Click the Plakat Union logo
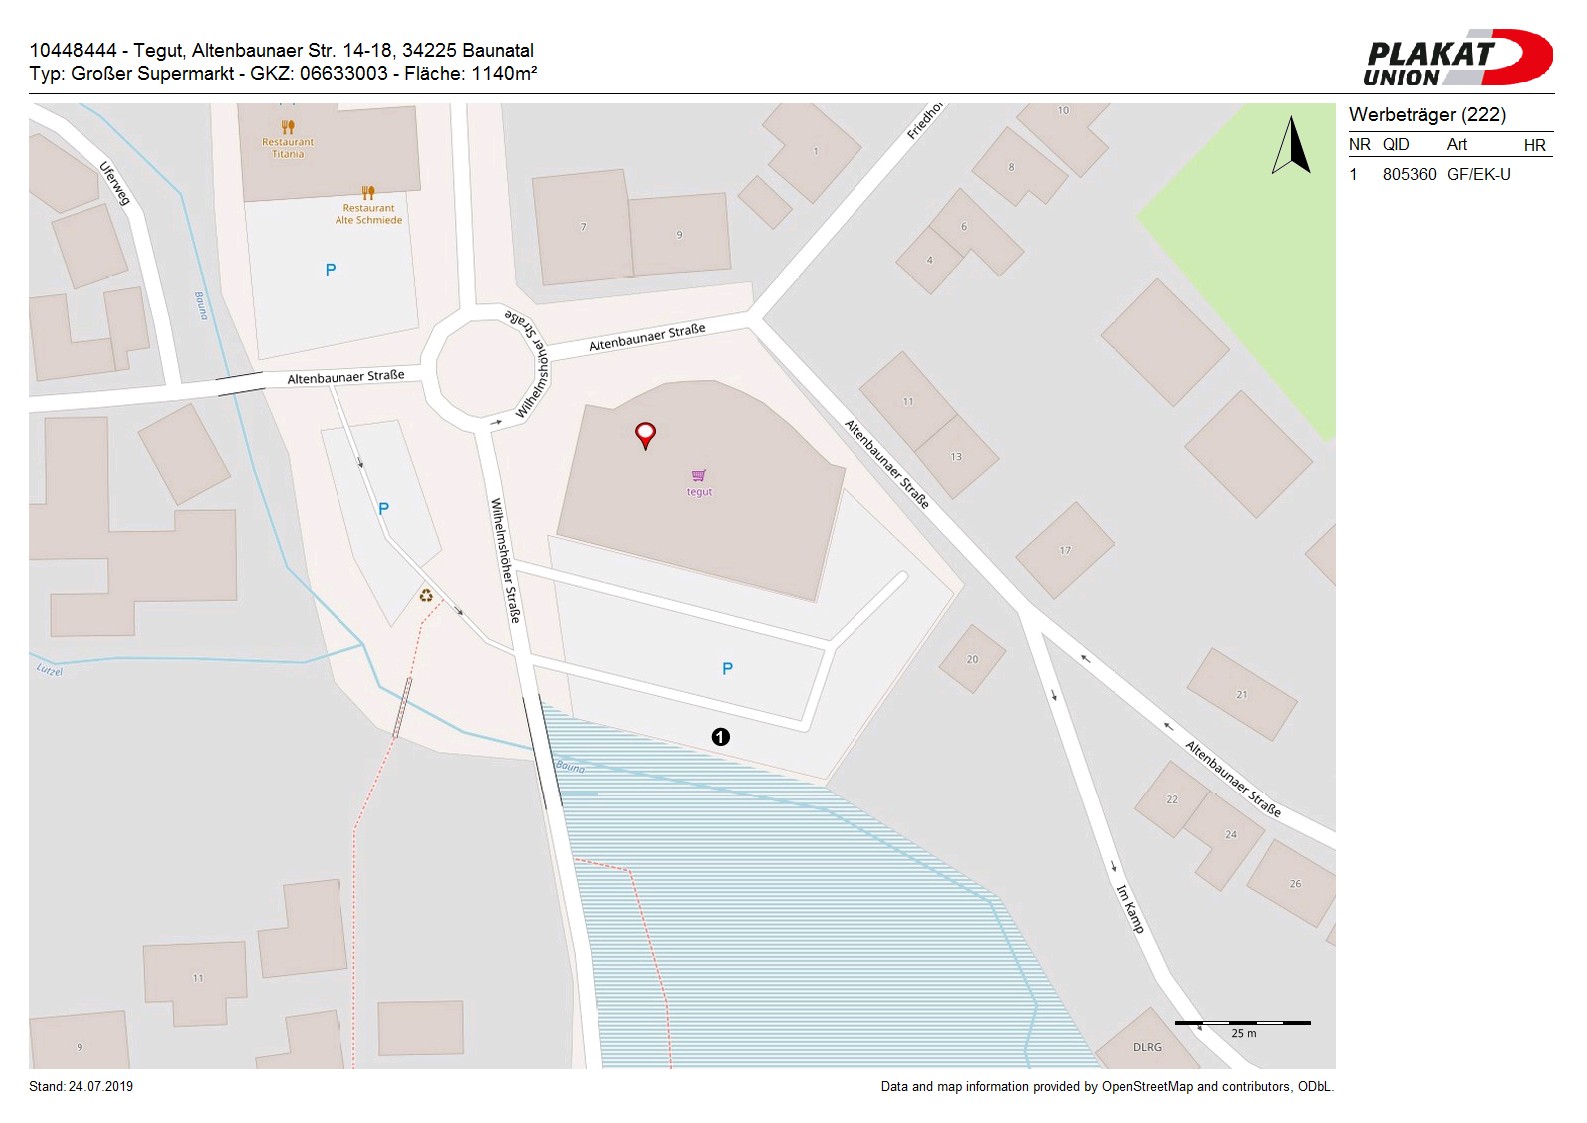 coord(1456,58)
